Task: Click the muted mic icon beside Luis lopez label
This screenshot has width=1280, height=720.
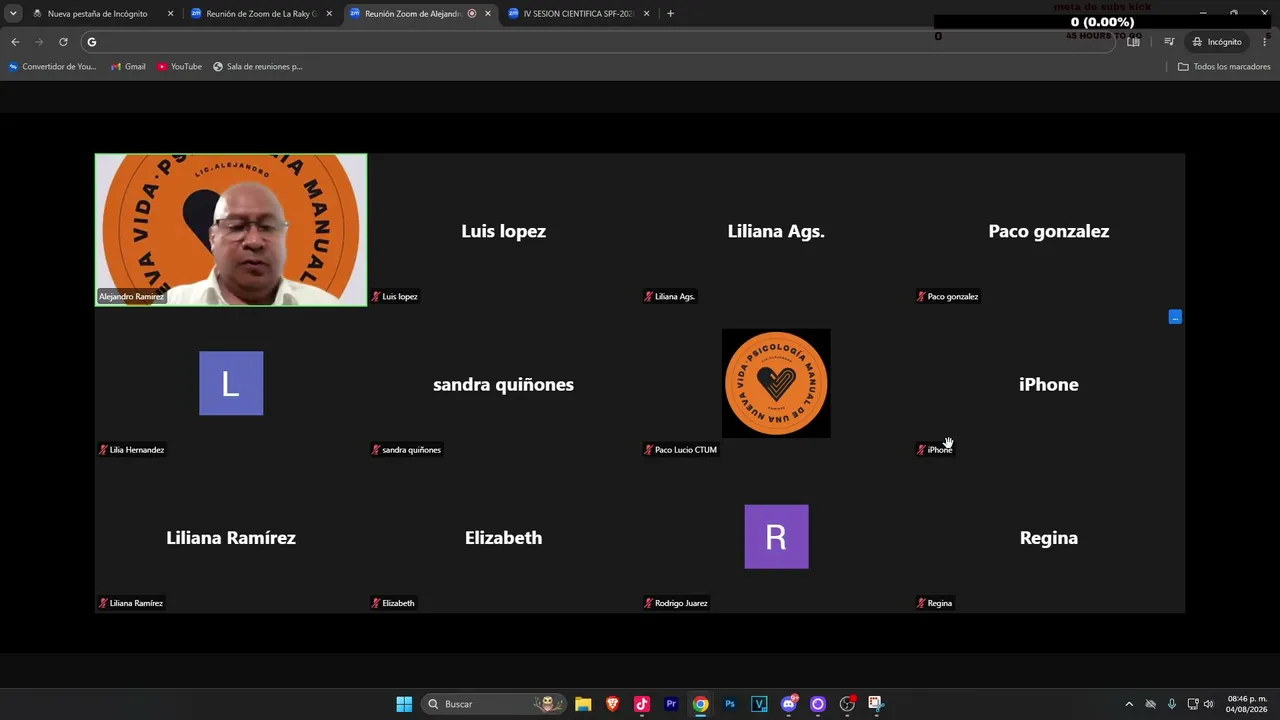Action: pos(376,297)
